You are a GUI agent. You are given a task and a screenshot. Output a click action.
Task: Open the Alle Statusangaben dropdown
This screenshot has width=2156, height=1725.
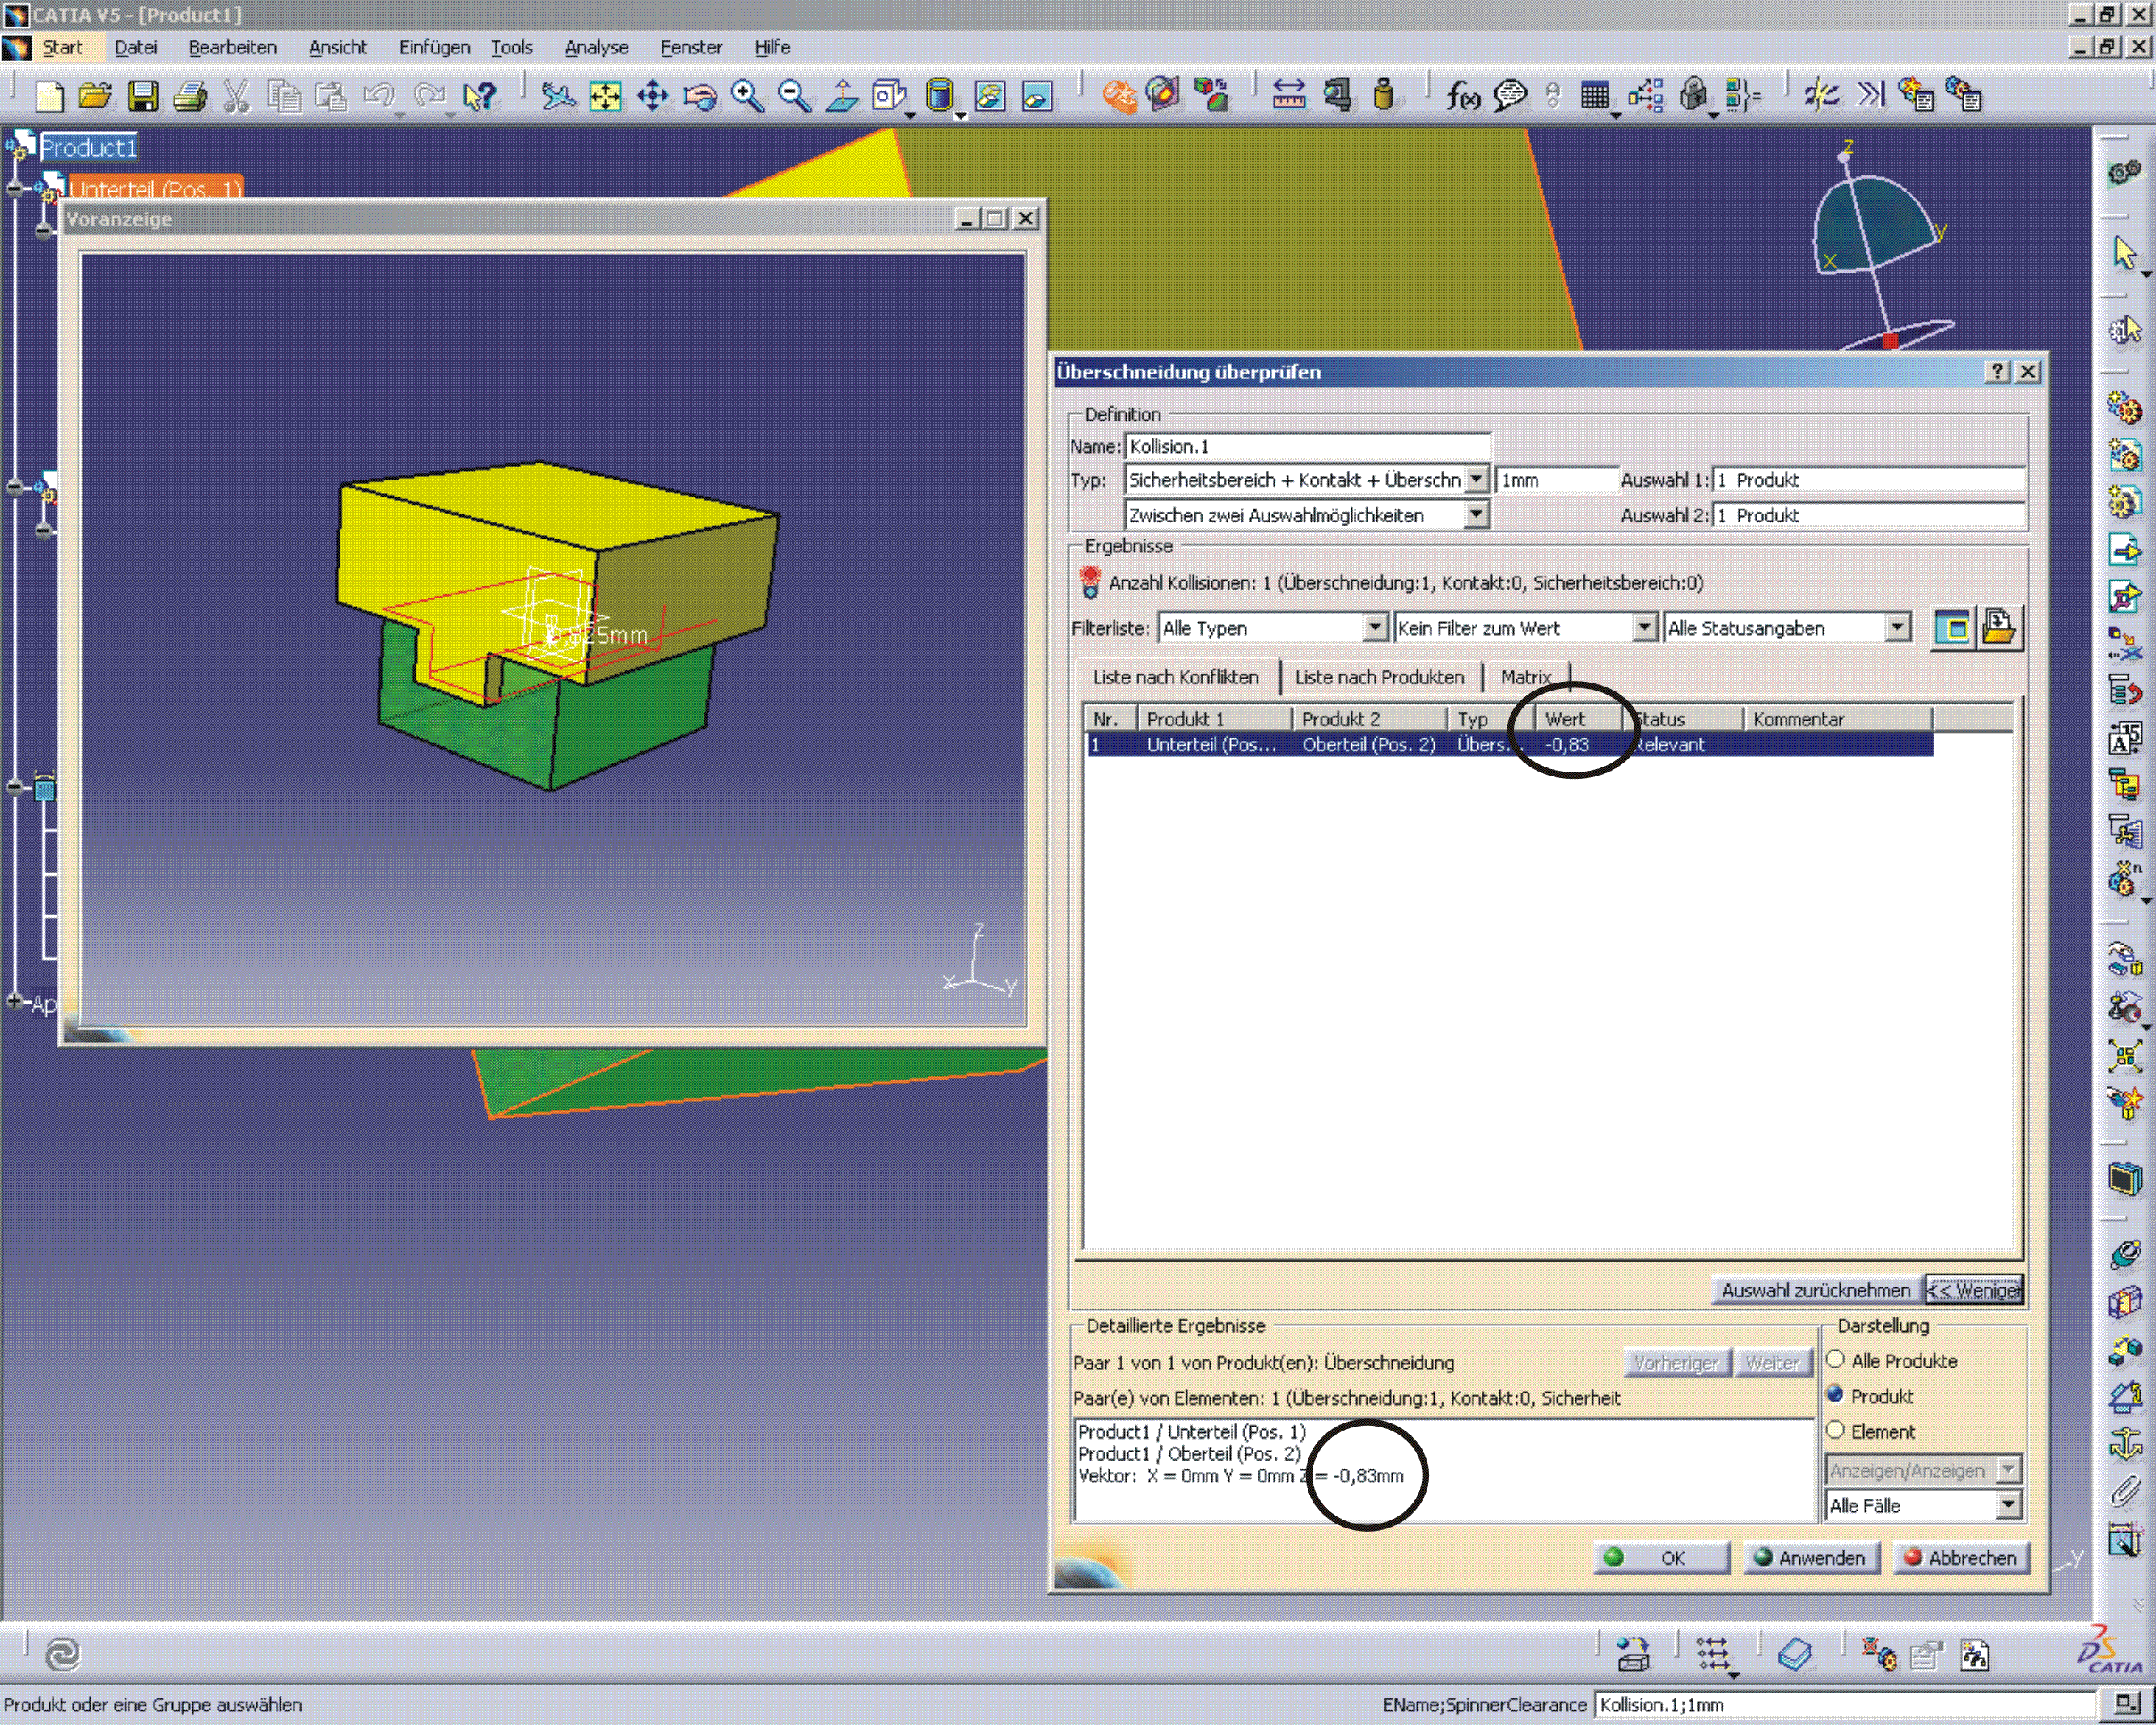1898,627
